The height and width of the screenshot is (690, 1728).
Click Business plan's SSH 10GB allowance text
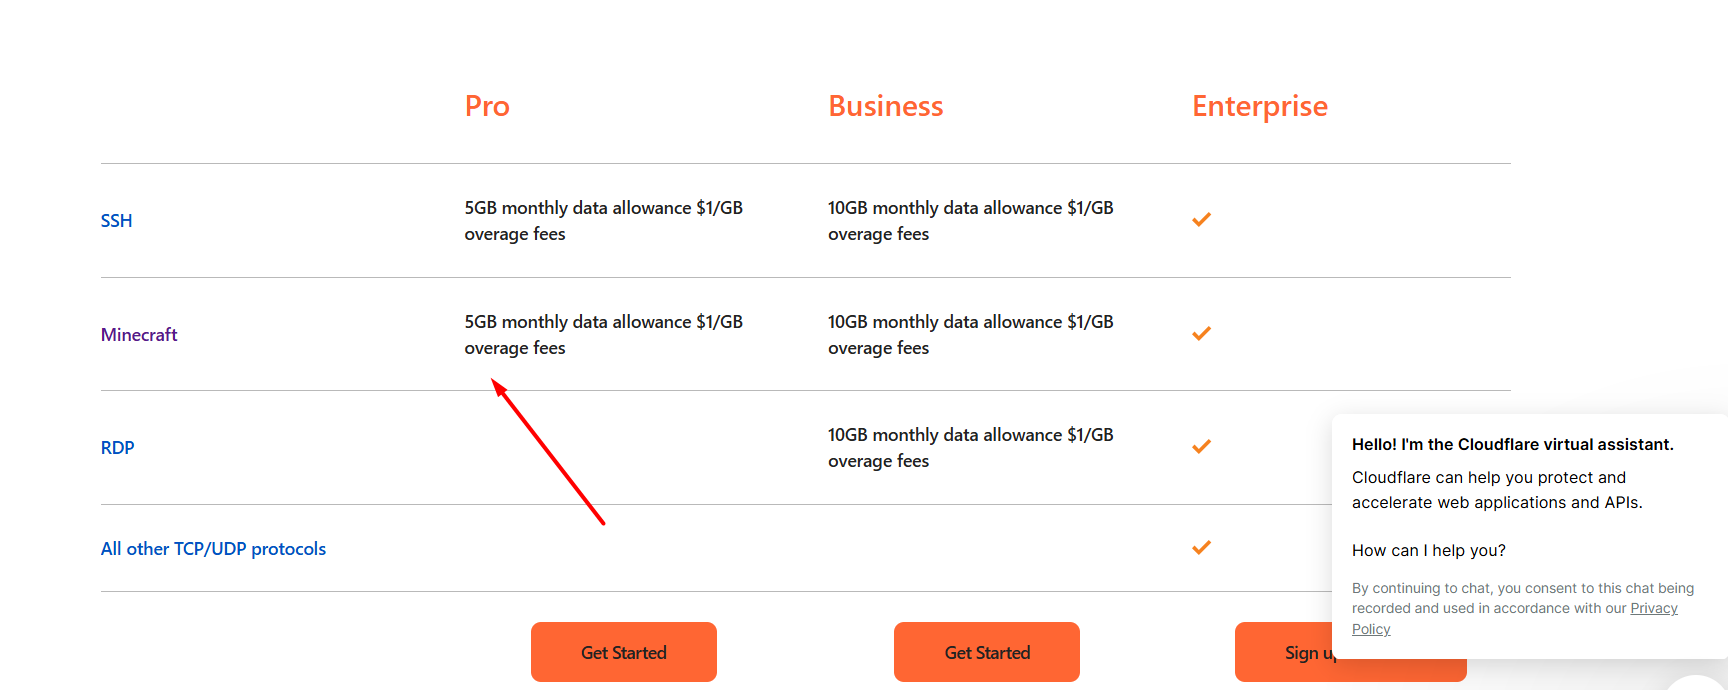[971, 221]
